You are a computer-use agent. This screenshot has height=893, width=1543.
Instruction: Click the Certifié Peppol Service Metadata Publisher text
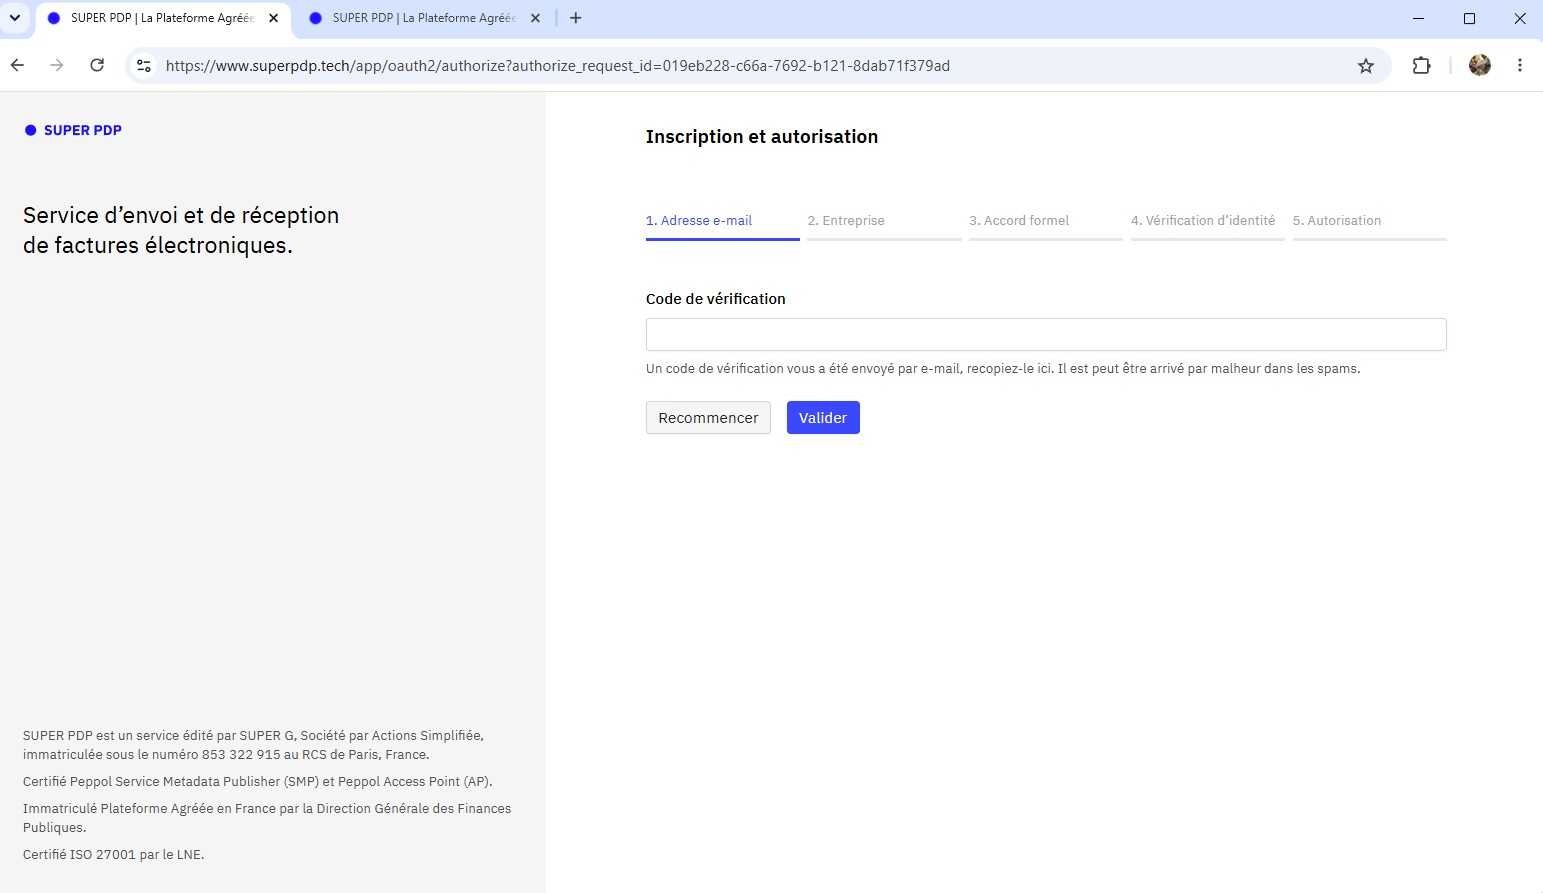258,782
